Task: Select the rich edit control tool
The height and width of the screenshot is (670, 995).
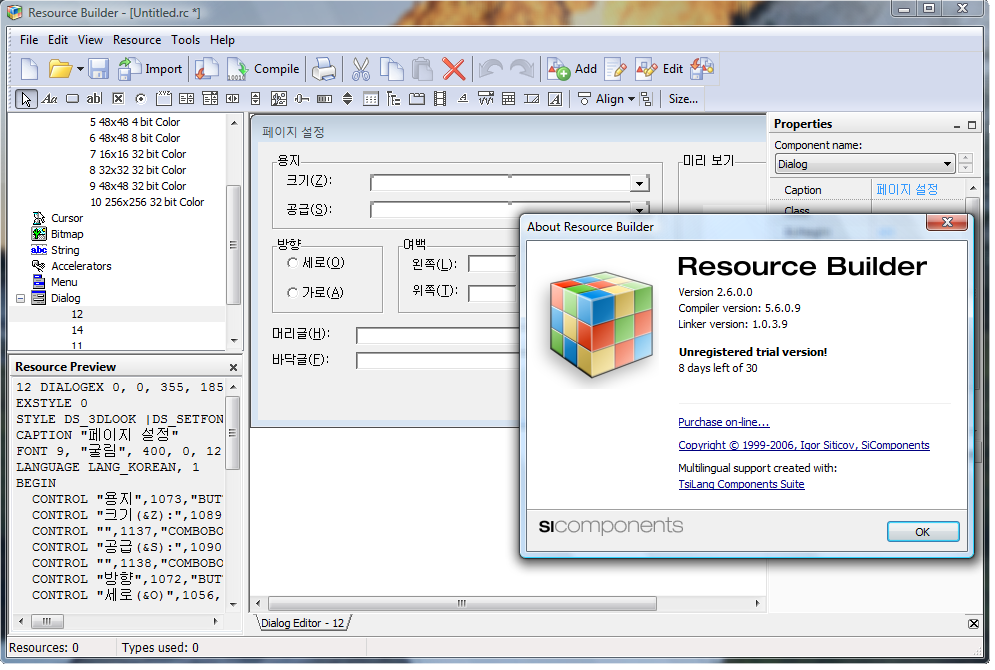Action: tap(555, 99)
